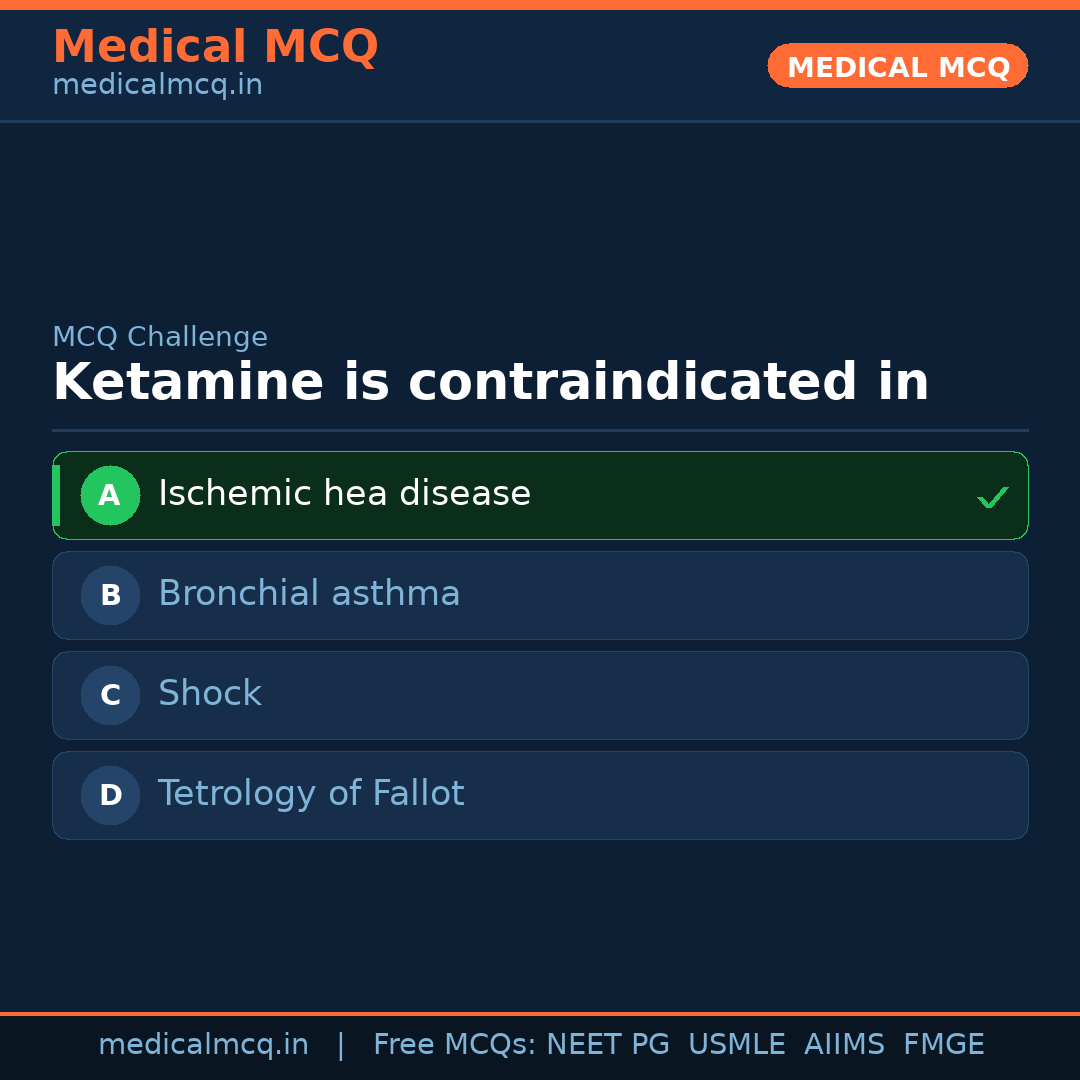Click the Free MCQs footer text
This screenshot has height=1080, width=1080.
click(x=455, y=1045)
